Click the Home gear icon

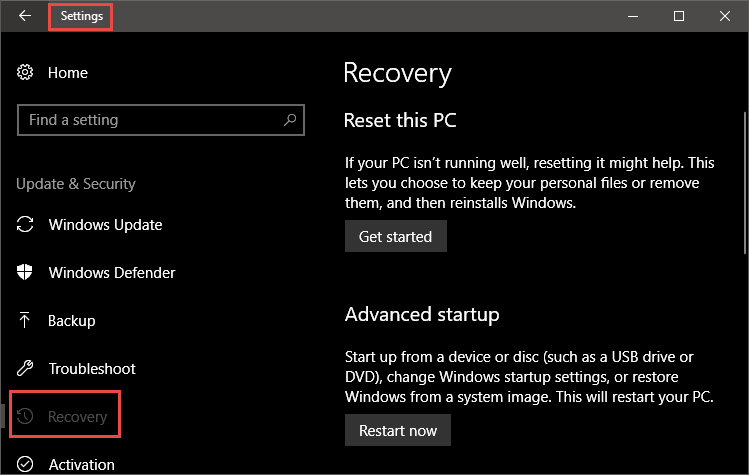pyautogui.click(x=25, y=72)
